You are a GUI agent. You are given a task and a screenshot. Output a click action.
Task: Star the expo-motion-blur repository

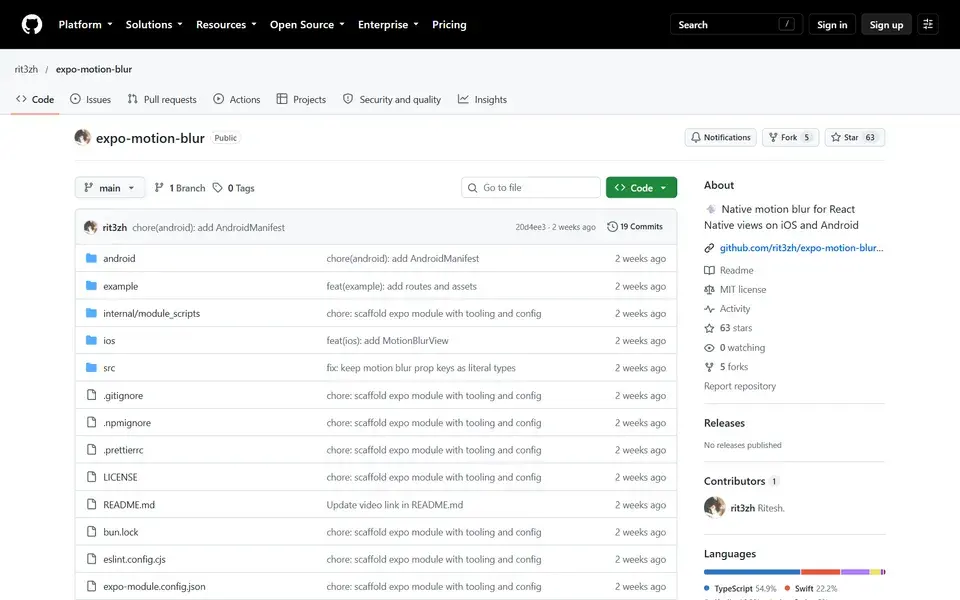point(854,137)
